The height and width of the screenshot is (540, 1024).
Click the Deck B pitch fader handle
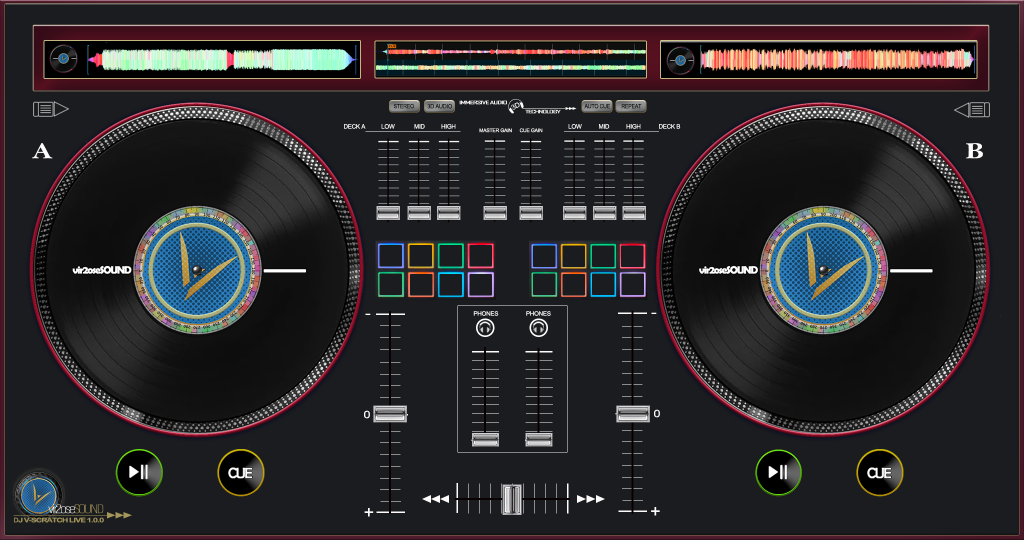pyautogui.click(x=633, y=414)
